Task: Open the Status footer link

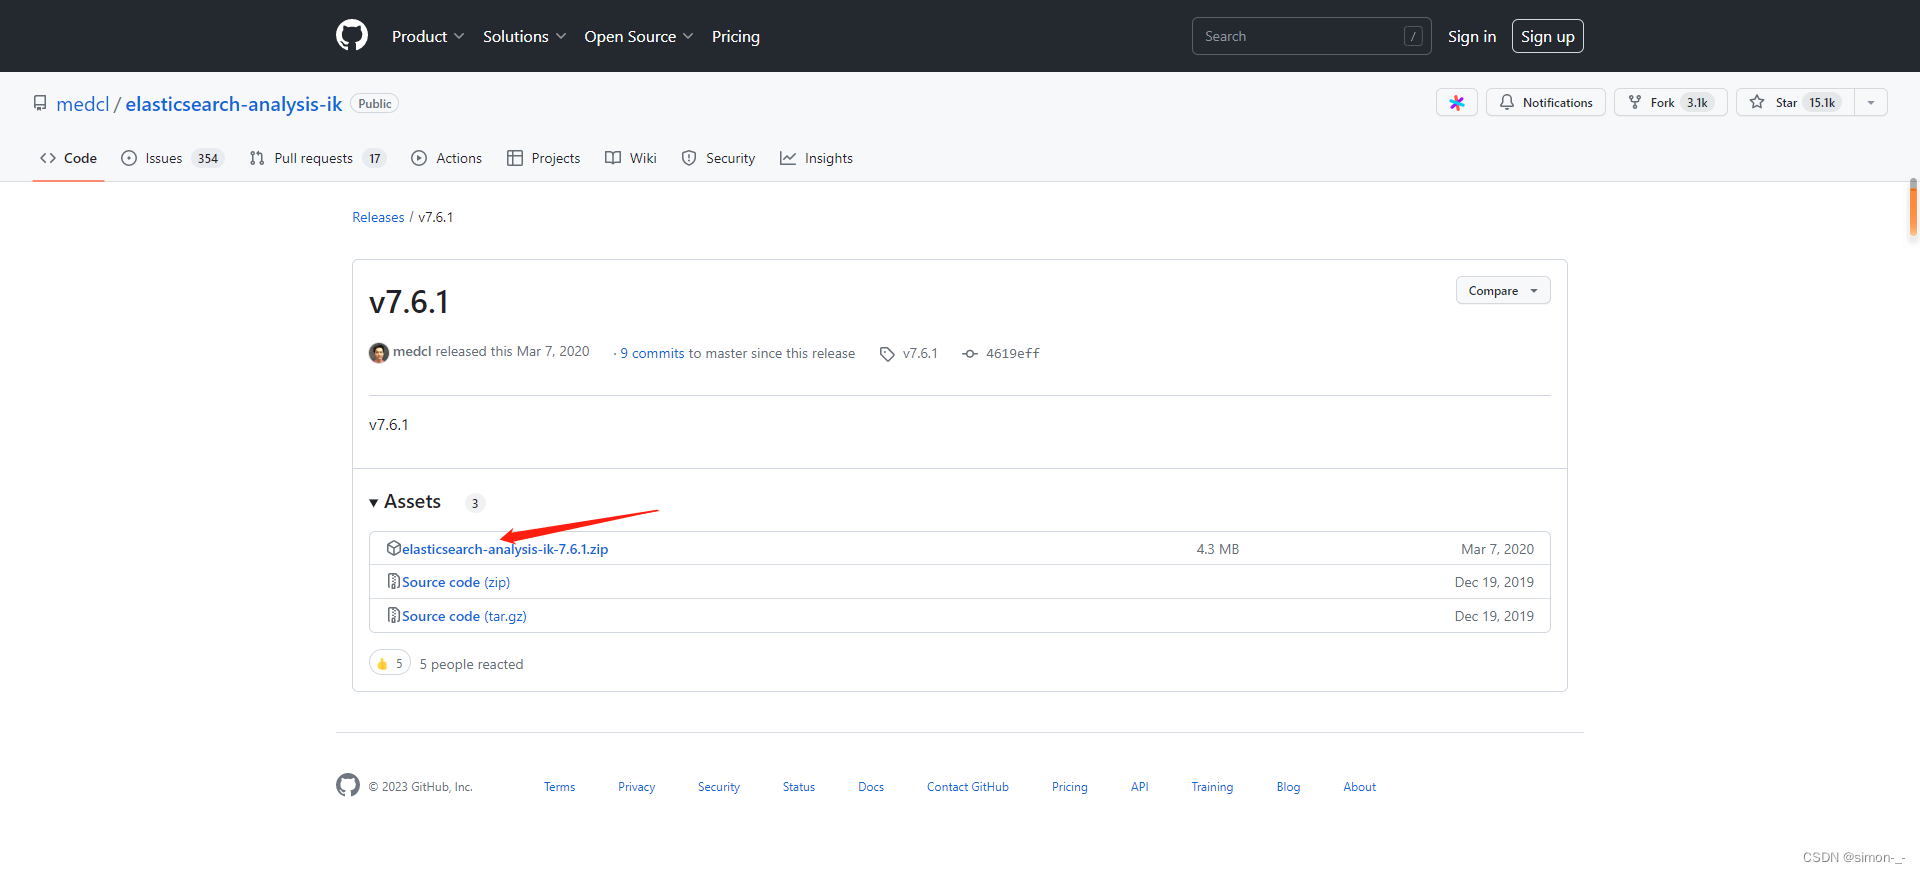Action: pos(799,787)
